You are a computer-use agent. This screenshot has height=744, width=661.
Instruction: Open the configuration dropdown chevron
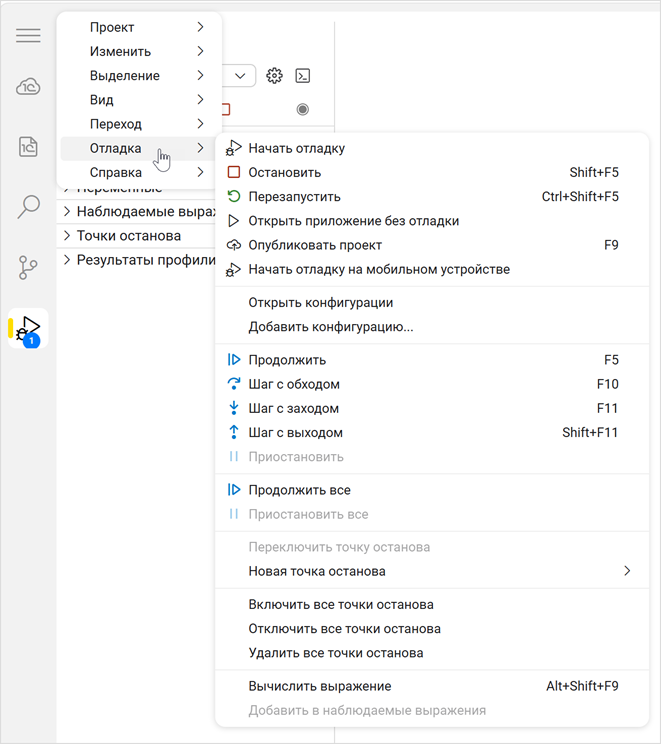tap(240, 76)
